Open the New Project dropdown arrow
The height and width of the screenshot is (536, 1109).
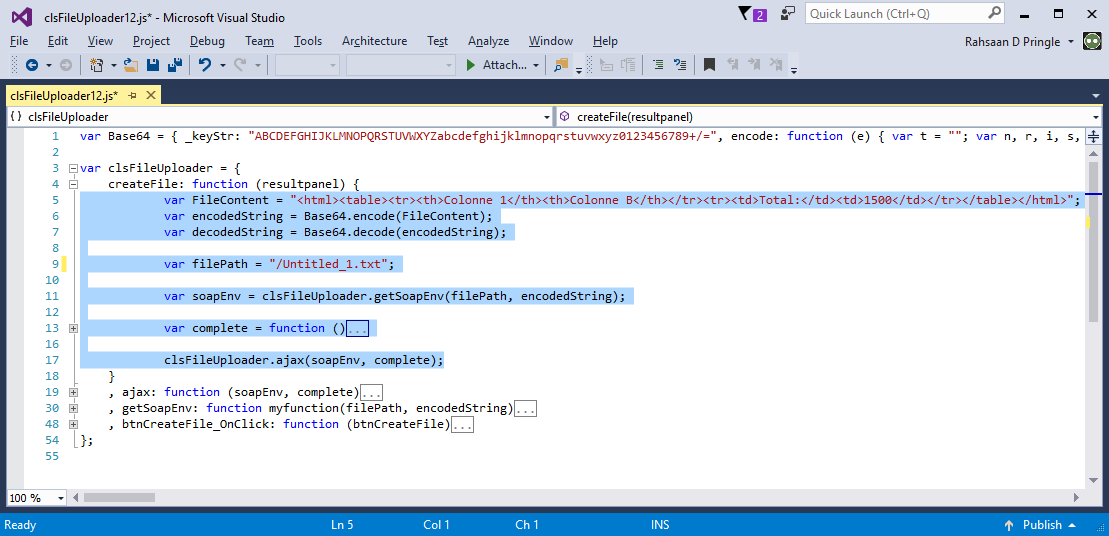[x=113, y=65]
